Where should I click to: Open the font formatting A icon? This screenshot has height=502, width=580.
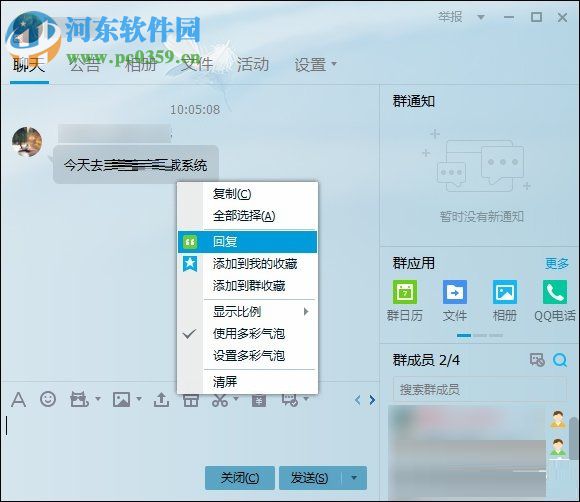click(x=18, y=400)
